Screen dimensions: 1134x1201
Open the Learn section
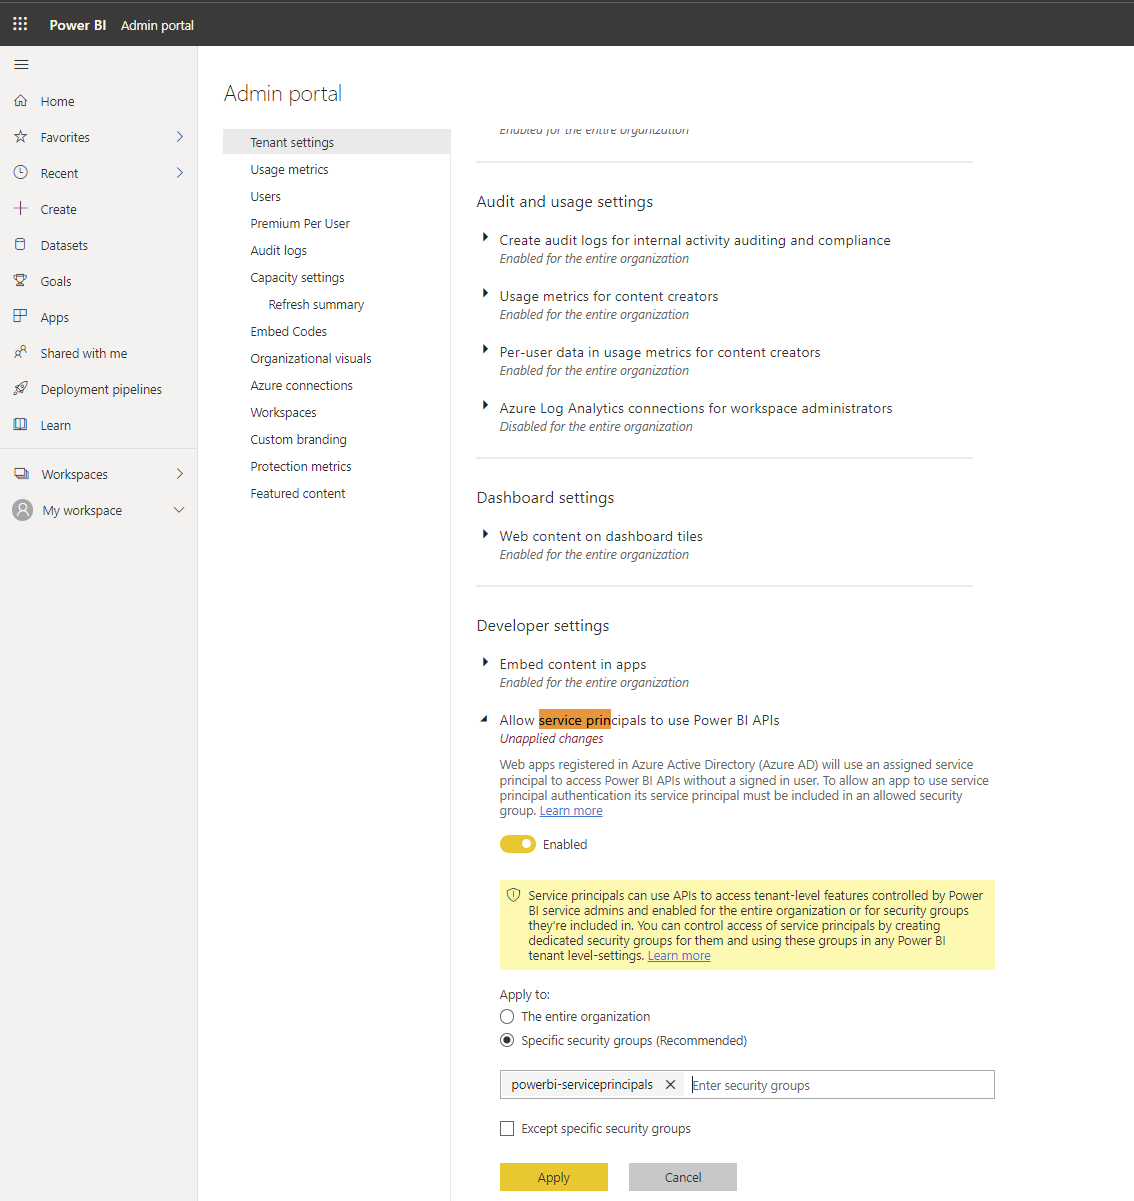click(x=54, y=425)
